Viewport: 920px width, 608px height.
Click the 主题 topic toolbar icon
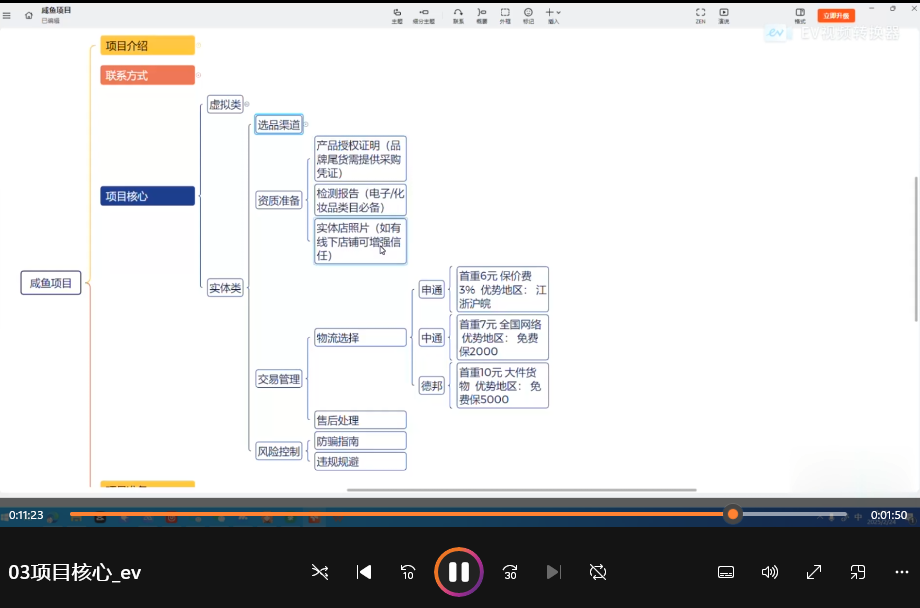point(397,16)
